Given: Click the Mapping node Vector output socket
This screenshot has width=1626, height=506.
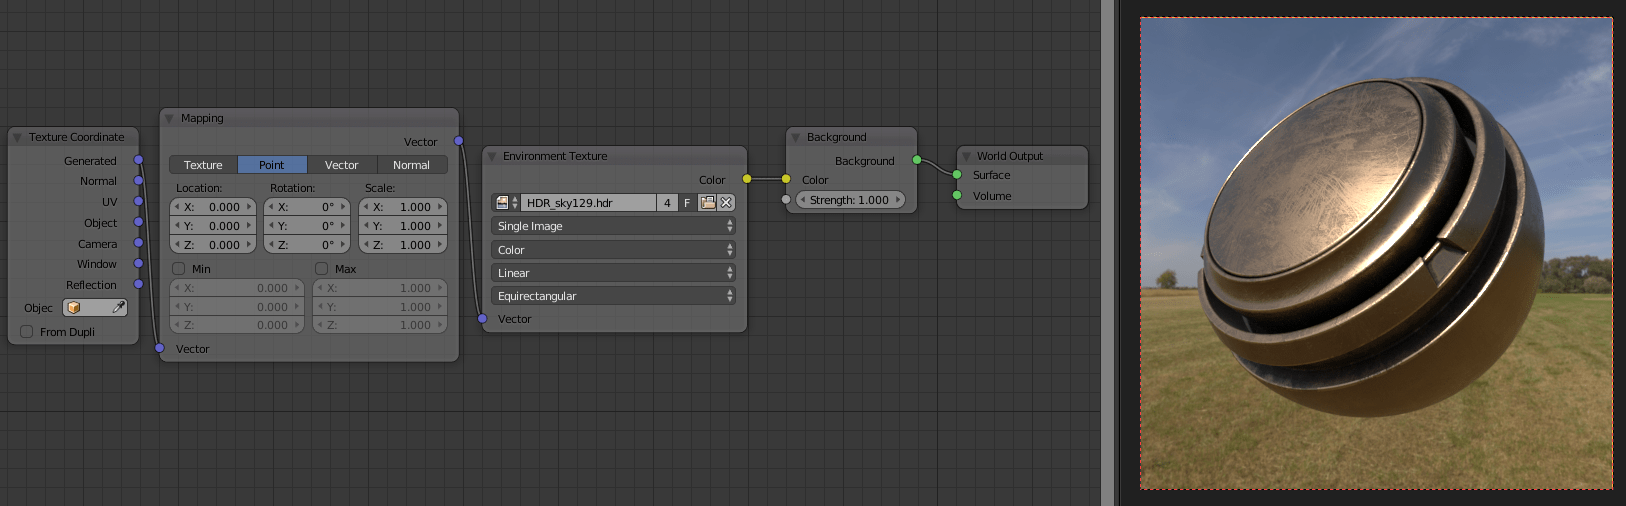Looking at the screenshot, I should point(459,141).
